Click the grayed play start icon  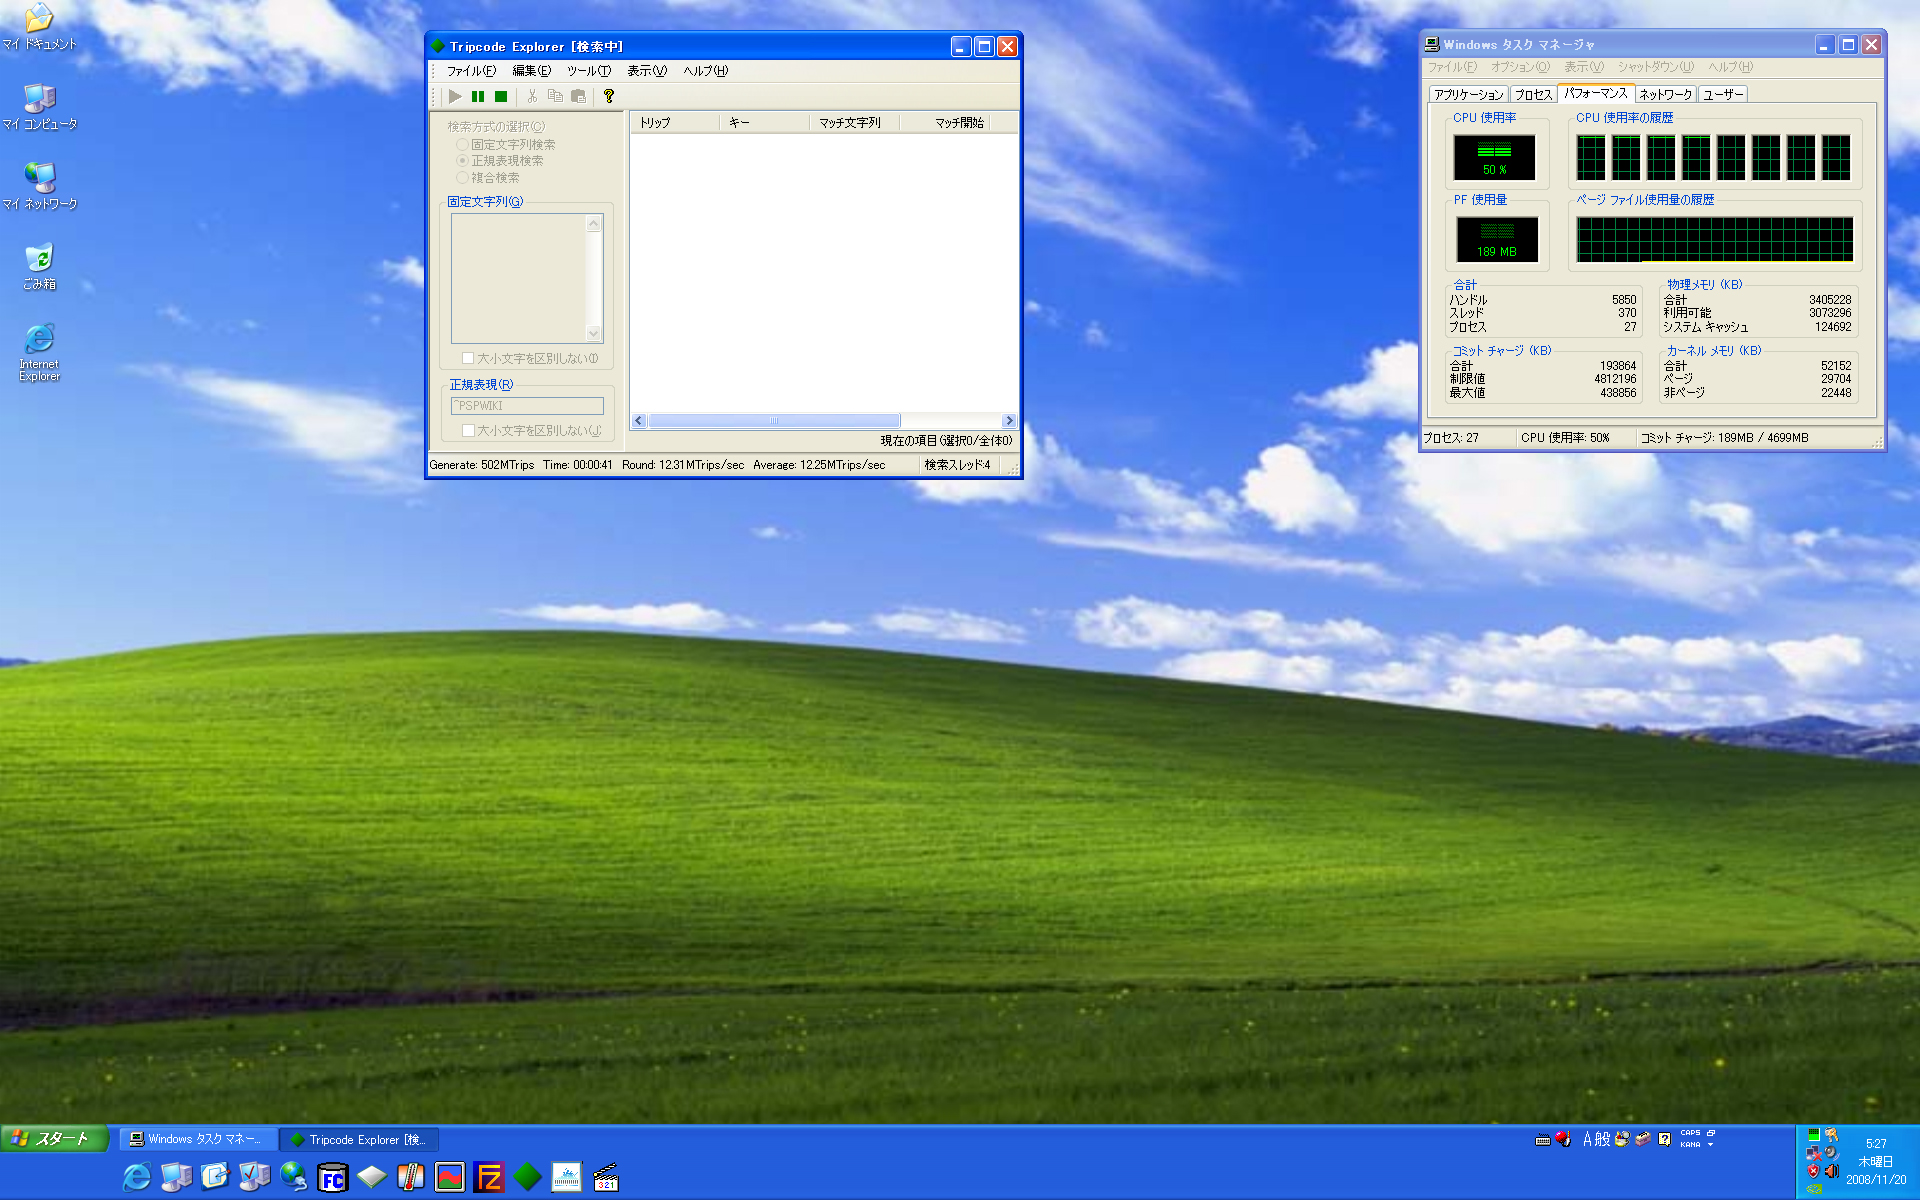(455, 97)
